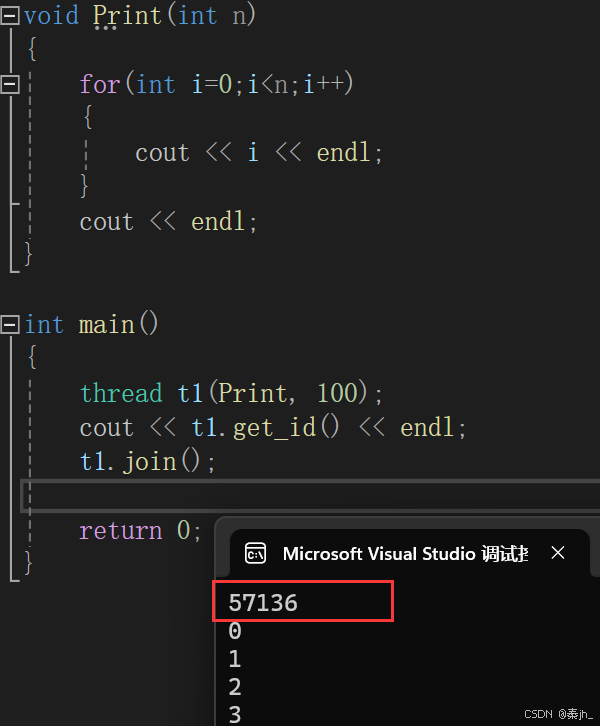Click console output line '0'
This screenshot has width=600, height=726.
235,631
